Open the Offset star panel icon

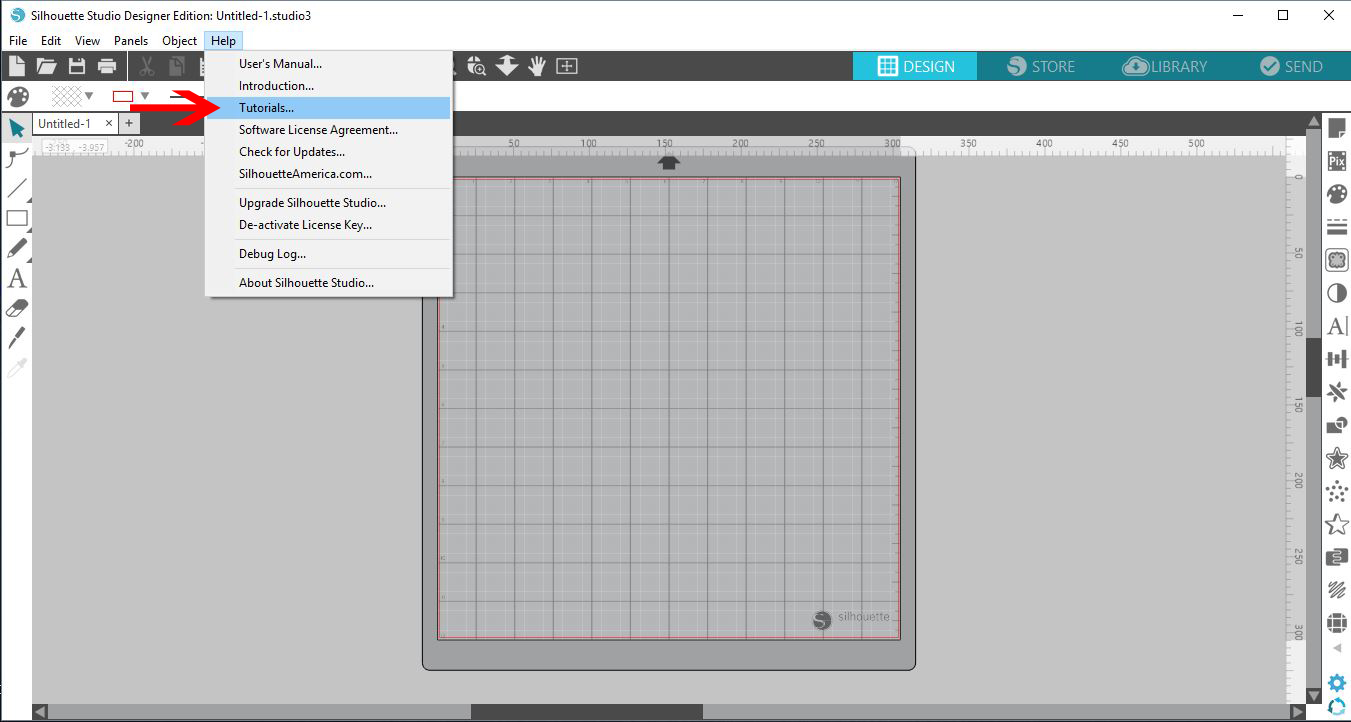coord(1336,458)
